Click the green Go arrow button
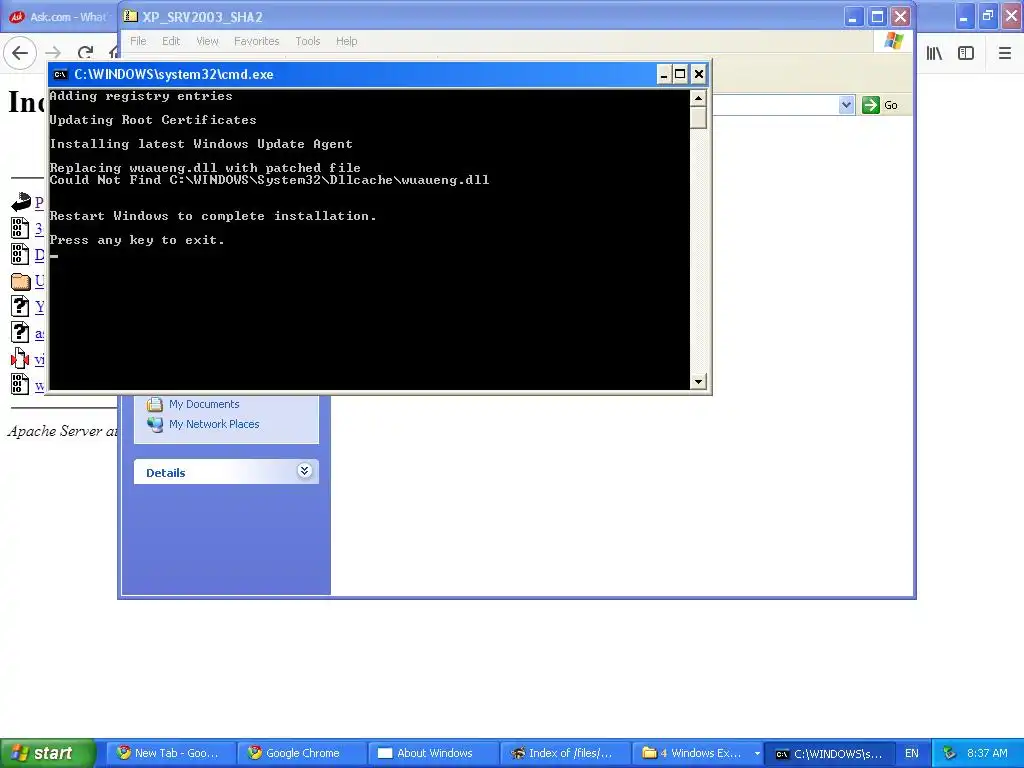This screenshot has height=768, width=1024. 871,104
